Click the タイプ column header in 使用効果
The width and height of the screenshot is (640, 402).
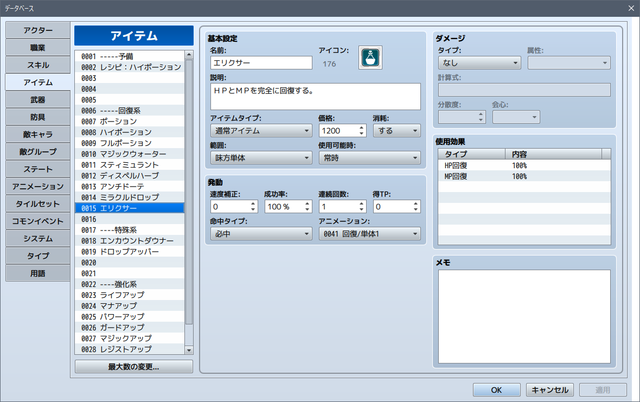point(472,154)
